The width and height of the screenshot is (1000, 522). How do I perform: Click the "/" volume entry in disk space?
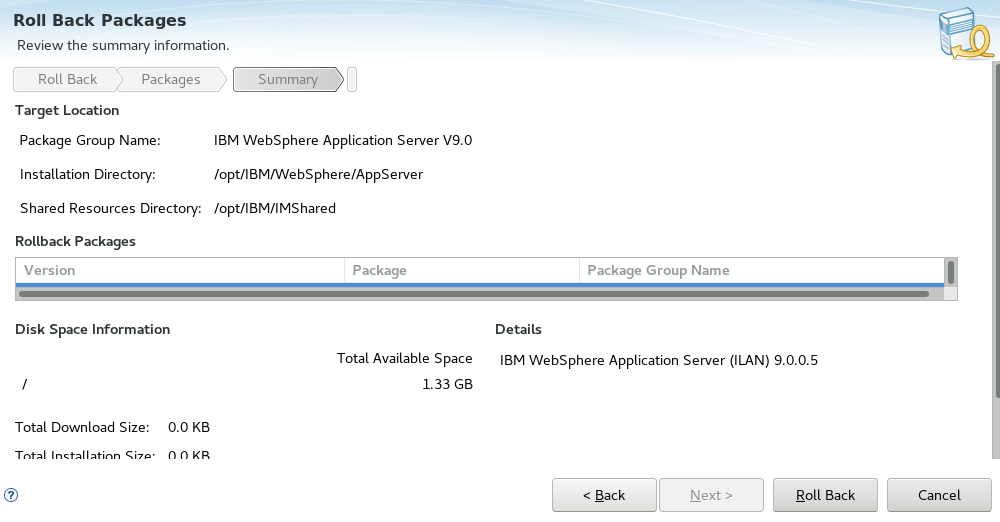click(25, 384)
